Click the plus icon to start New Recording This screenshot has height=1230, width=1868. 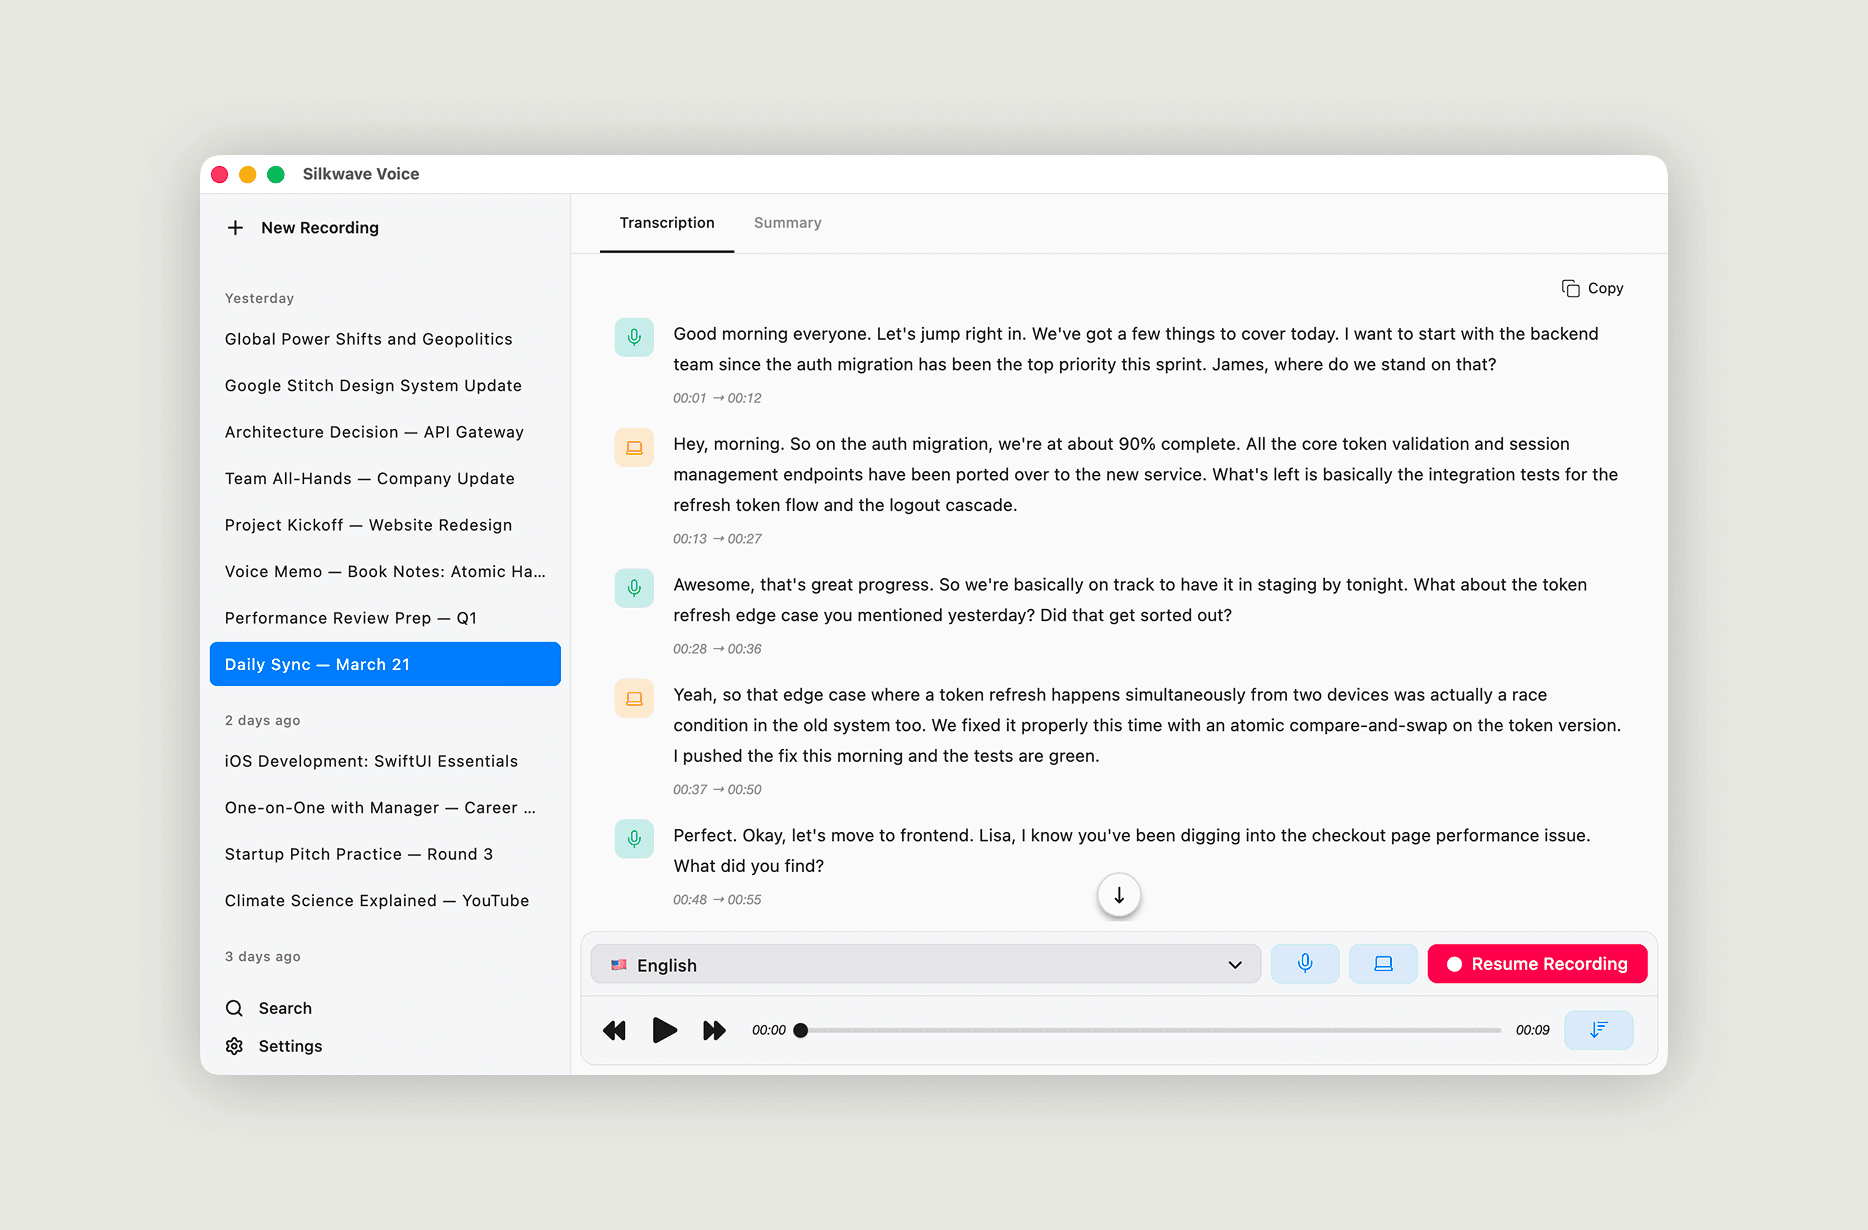coord(235,227)
